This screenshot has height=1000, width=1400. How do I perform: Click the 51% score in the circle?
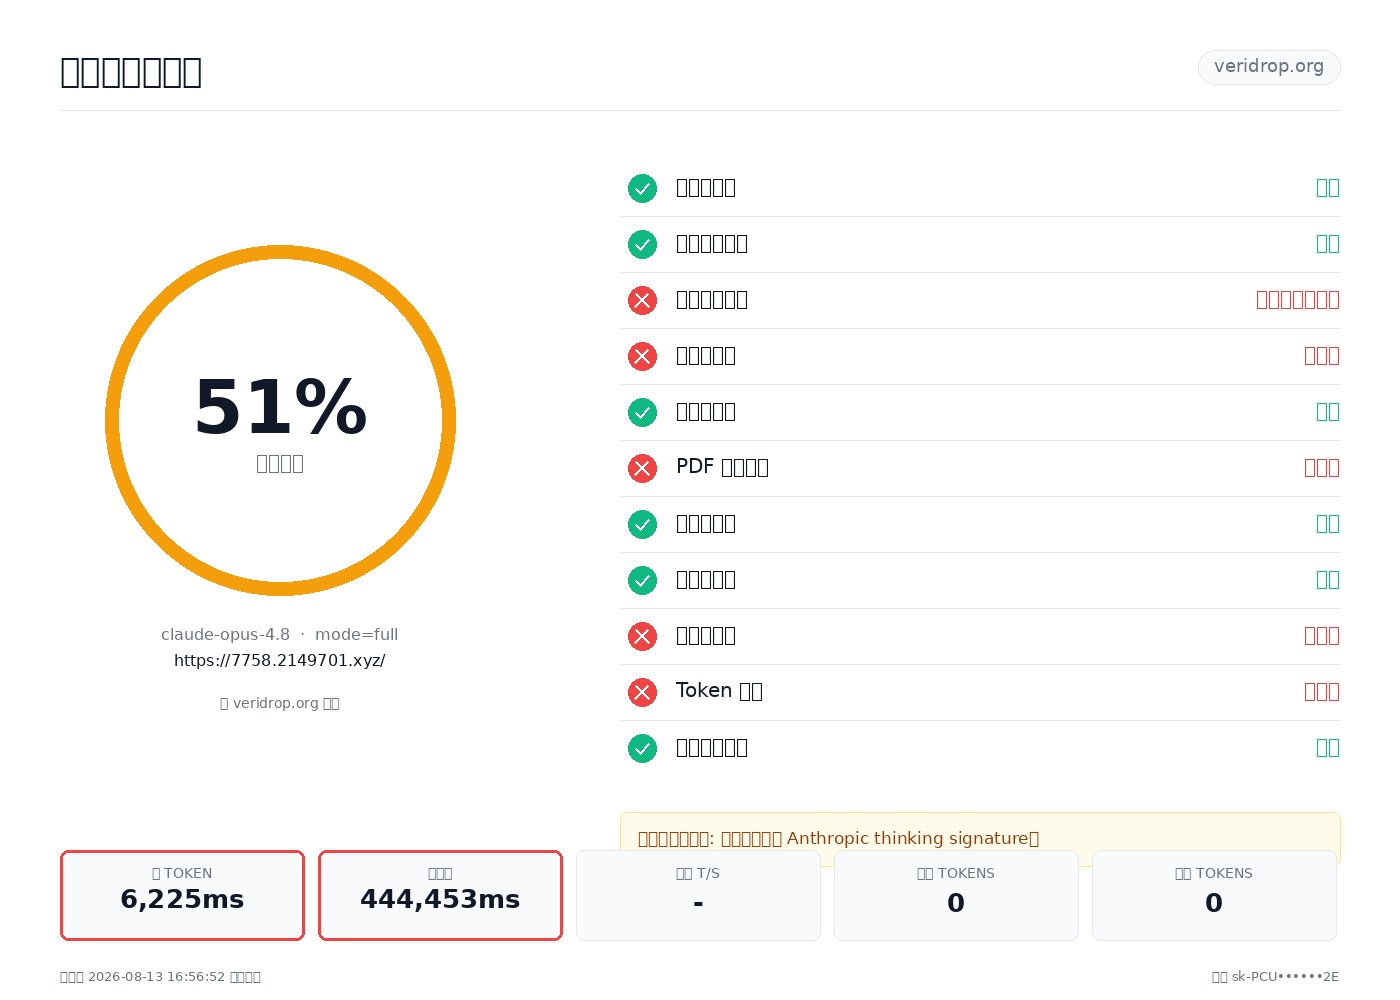pos(281,408)
